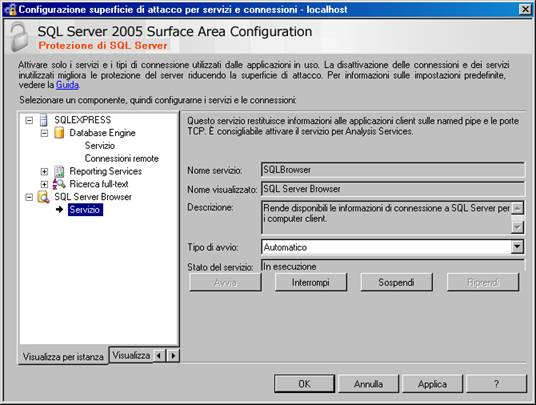Click inside the Descrizione text box
The image size is (536, 405).
point(386,217)
